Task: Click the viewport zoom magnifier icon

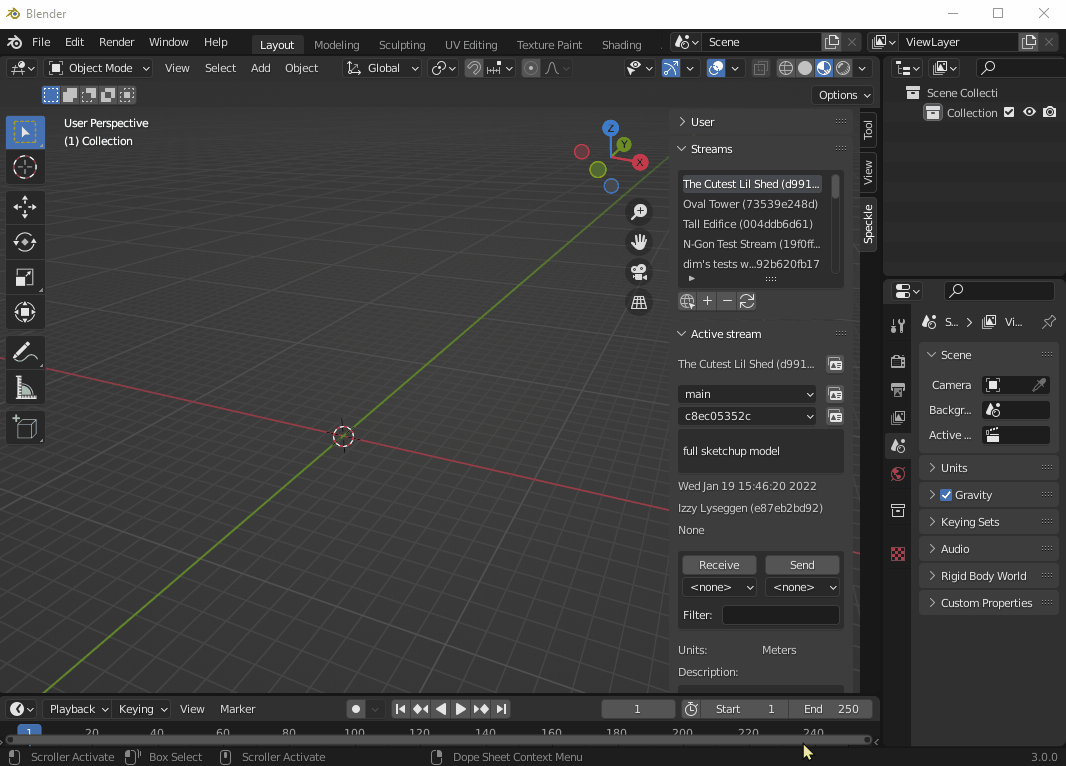Action: tap(639, 212)
